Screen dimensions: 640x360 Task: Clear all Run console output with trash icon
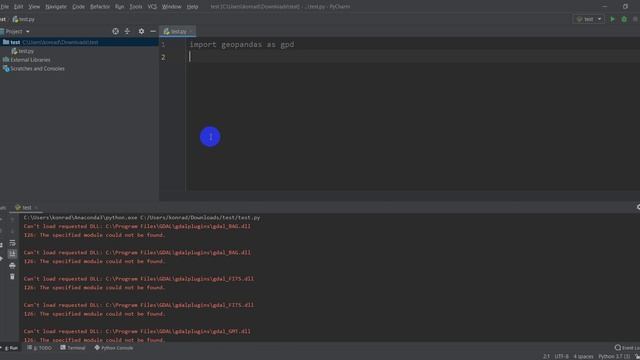(12, 277)
